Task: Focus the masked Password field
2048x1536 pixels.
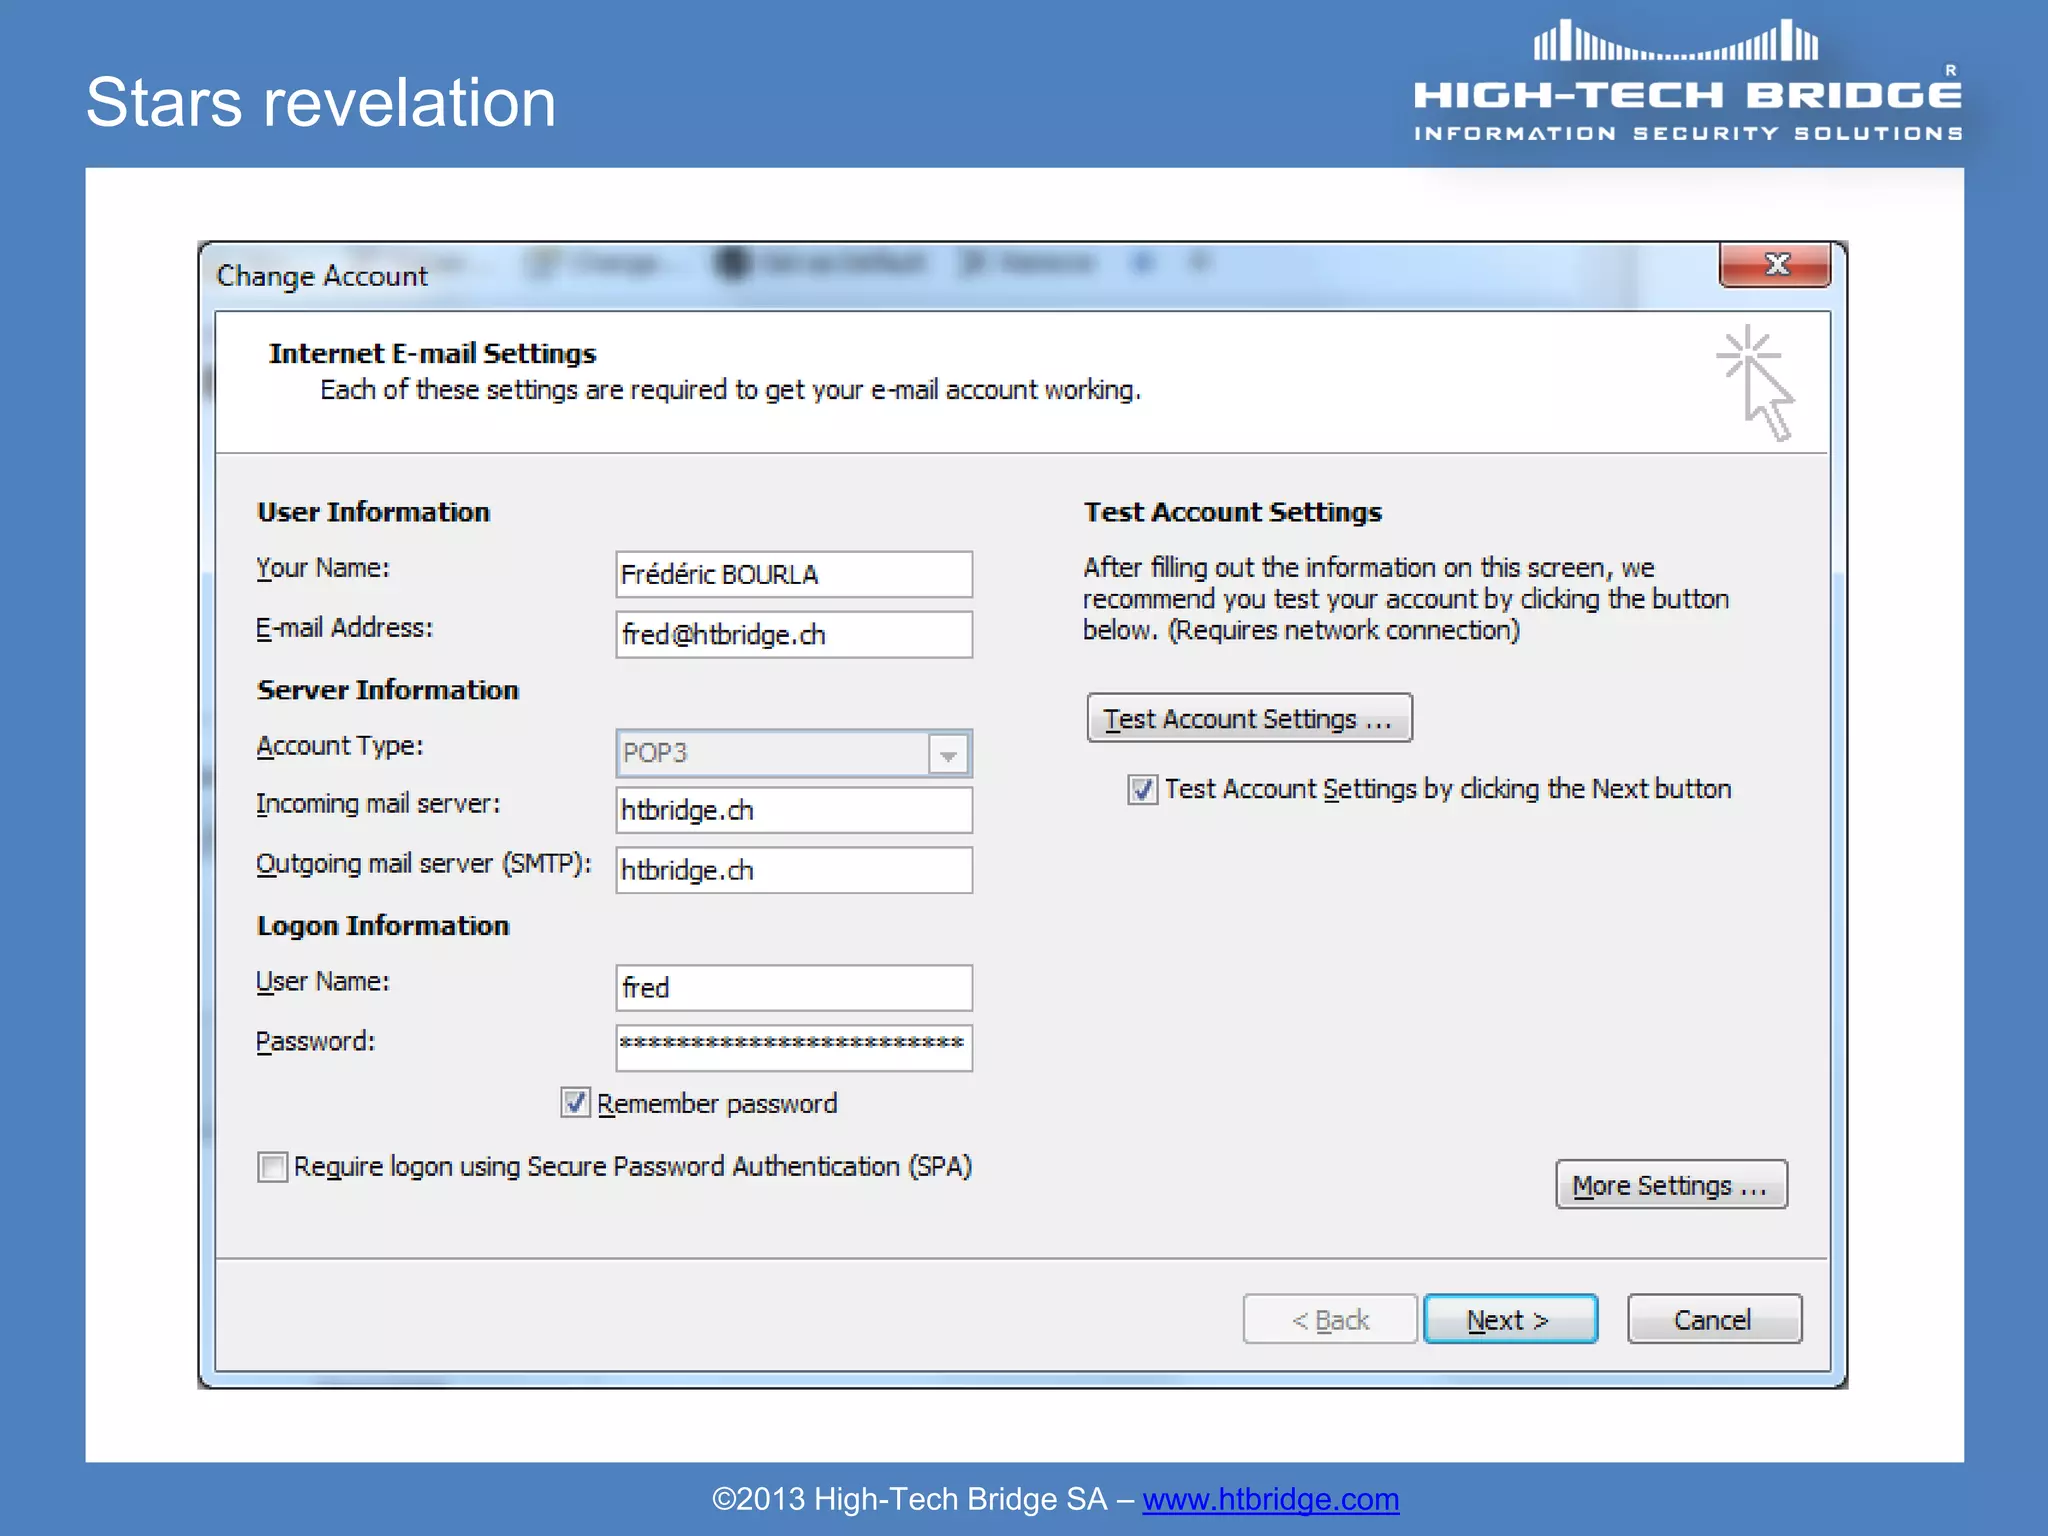Action: [x=793, y=1047]
